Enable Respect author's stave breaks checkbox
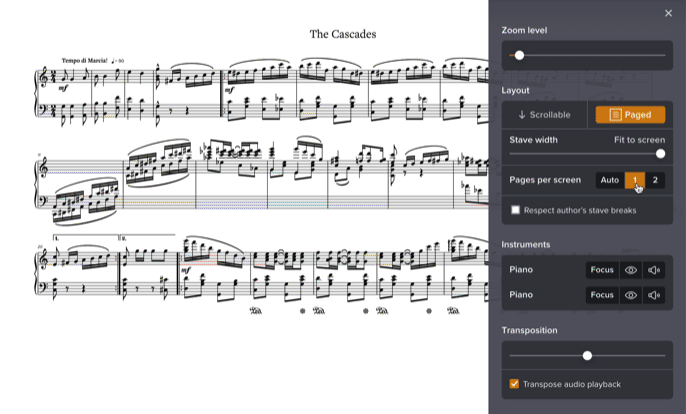Viewport: 686px width, 414px height. (516, 210)
